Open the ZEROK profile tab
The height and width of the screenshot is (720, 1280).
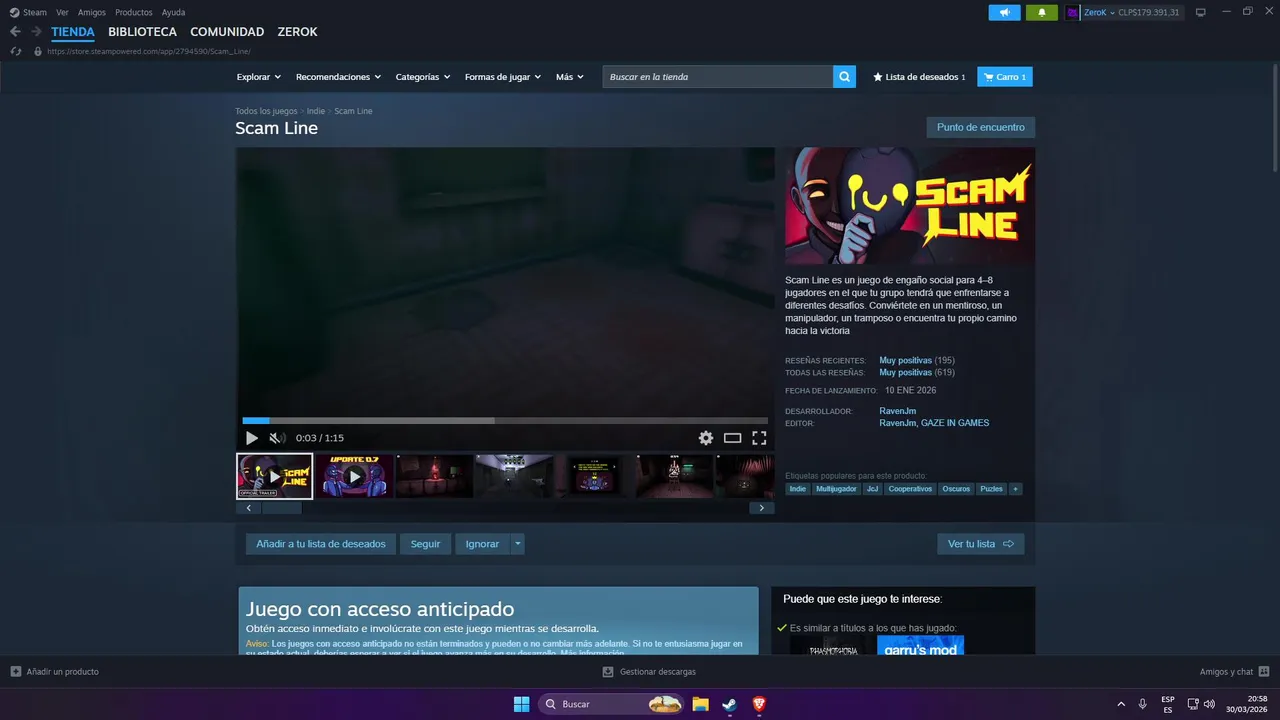click(x=297, y=32)
